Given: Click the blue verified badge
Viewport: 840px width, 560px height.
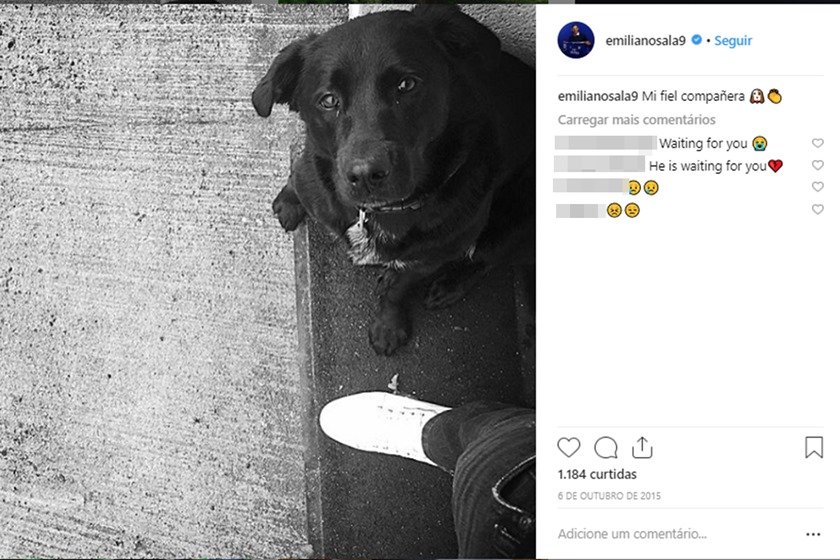Looking at the screenshot, I should pos(696,40).
